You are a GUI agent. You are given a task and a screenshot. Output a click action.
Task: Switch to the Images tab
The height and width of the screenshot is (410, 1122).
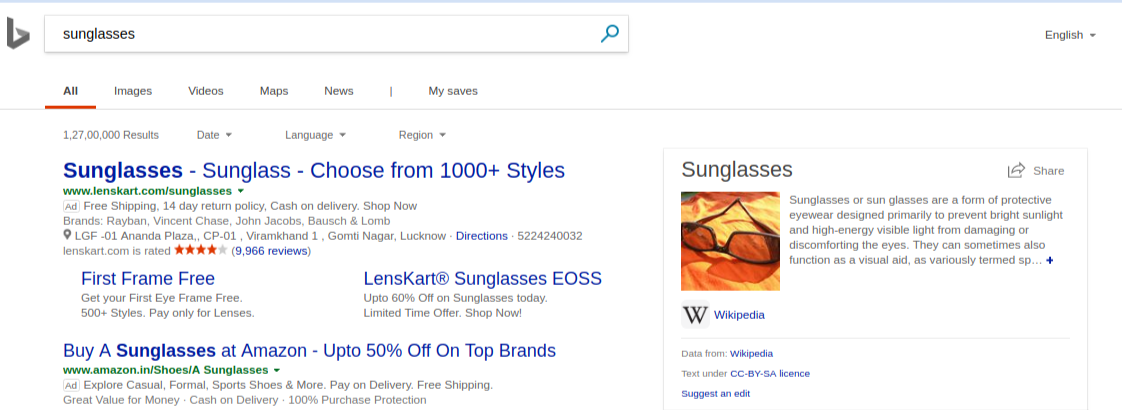(133, 91)
